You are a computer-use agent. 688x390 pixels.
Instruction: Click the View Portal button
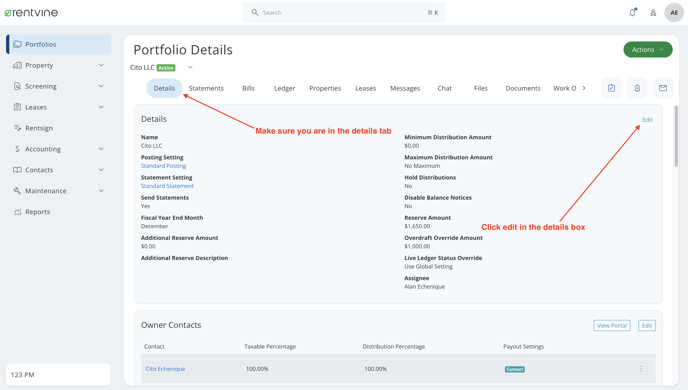coord(612,326)
